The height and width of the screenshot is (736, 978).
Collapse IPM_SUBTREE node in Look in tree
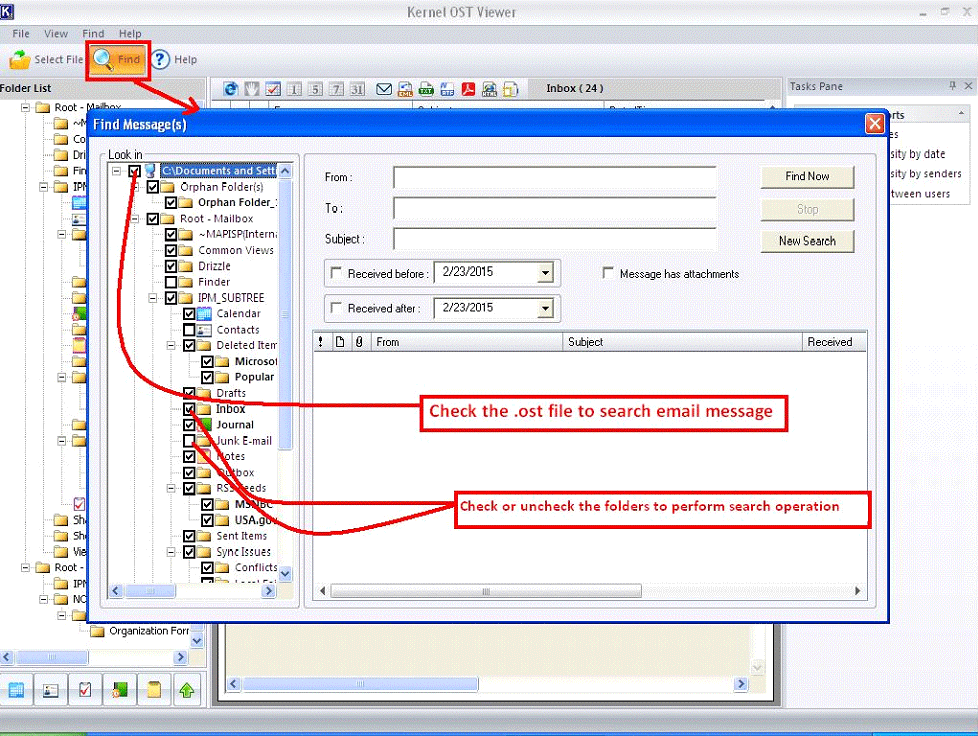coord(153,298)
